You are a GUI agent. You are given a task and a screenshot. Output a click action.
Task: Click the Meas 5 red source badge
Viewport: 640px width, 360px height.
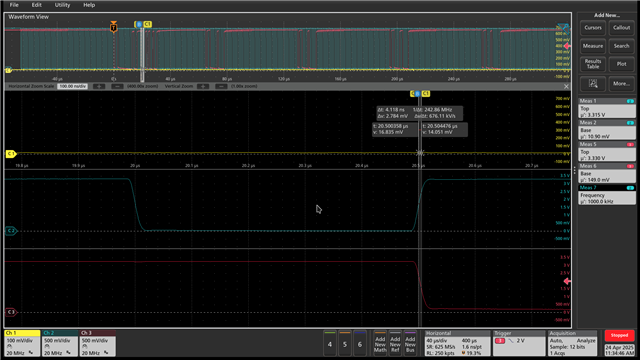(x=630, y=144)
